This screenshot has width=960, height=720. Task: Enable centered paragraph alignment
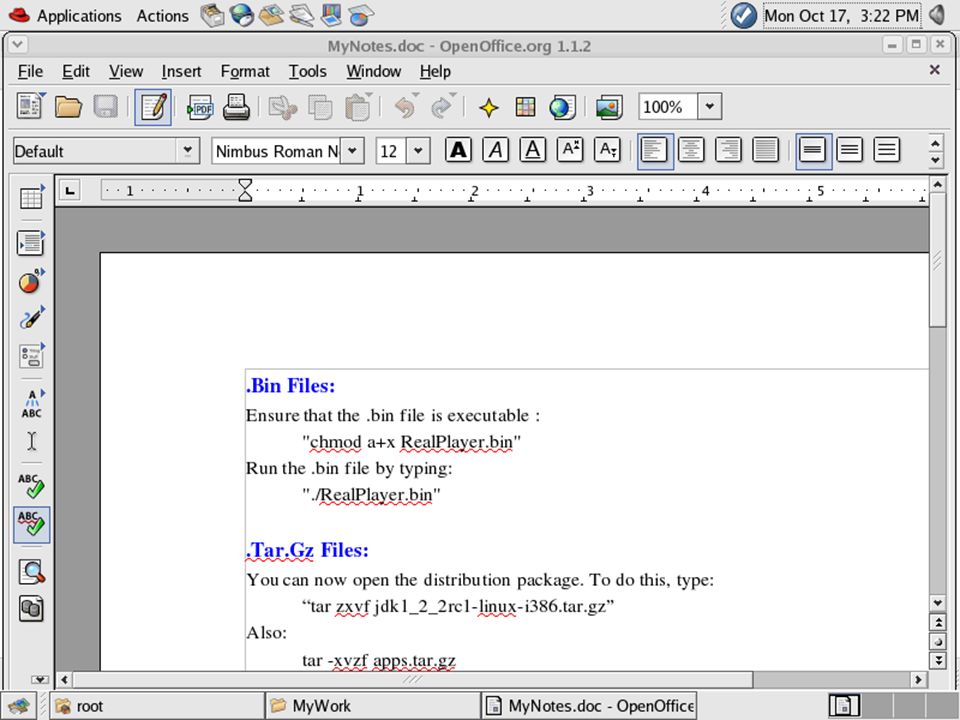pos(691,150)
